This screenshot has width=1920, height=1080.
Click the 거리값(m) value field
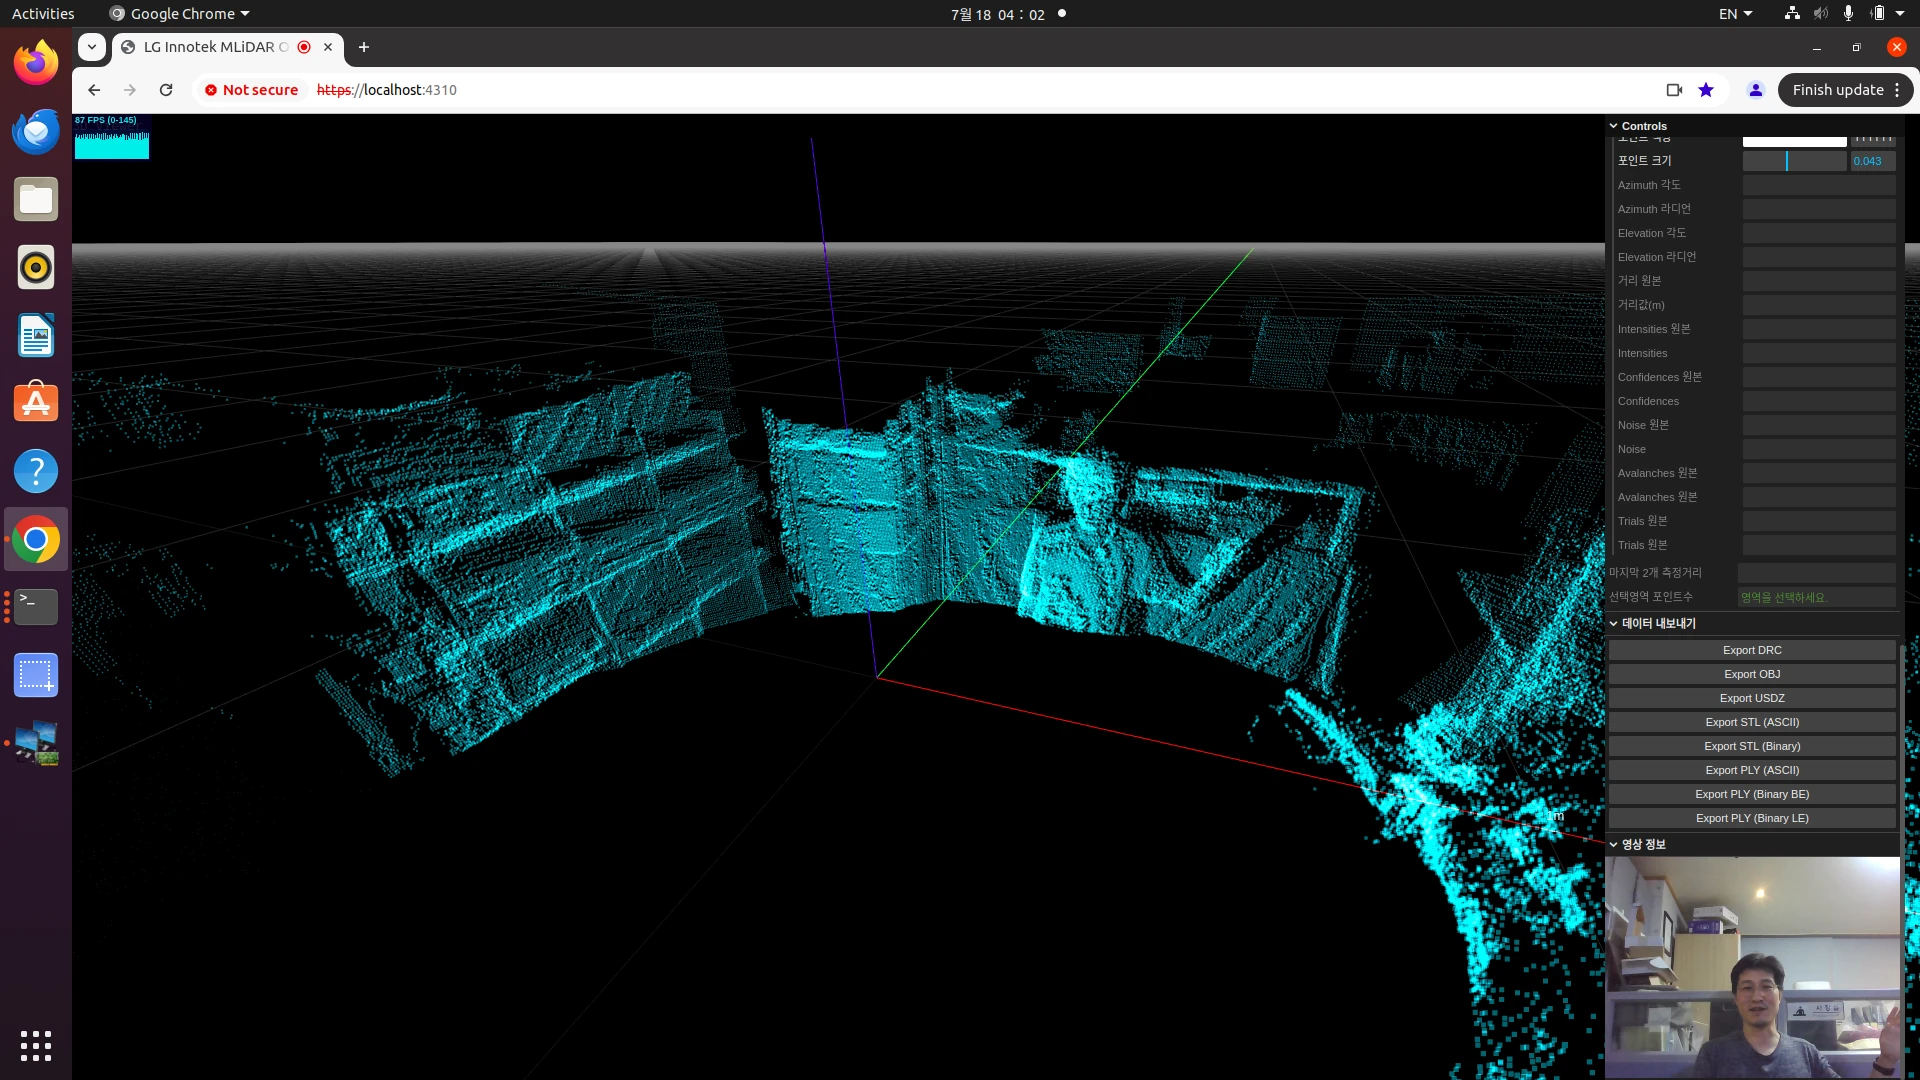(1819, 305)
